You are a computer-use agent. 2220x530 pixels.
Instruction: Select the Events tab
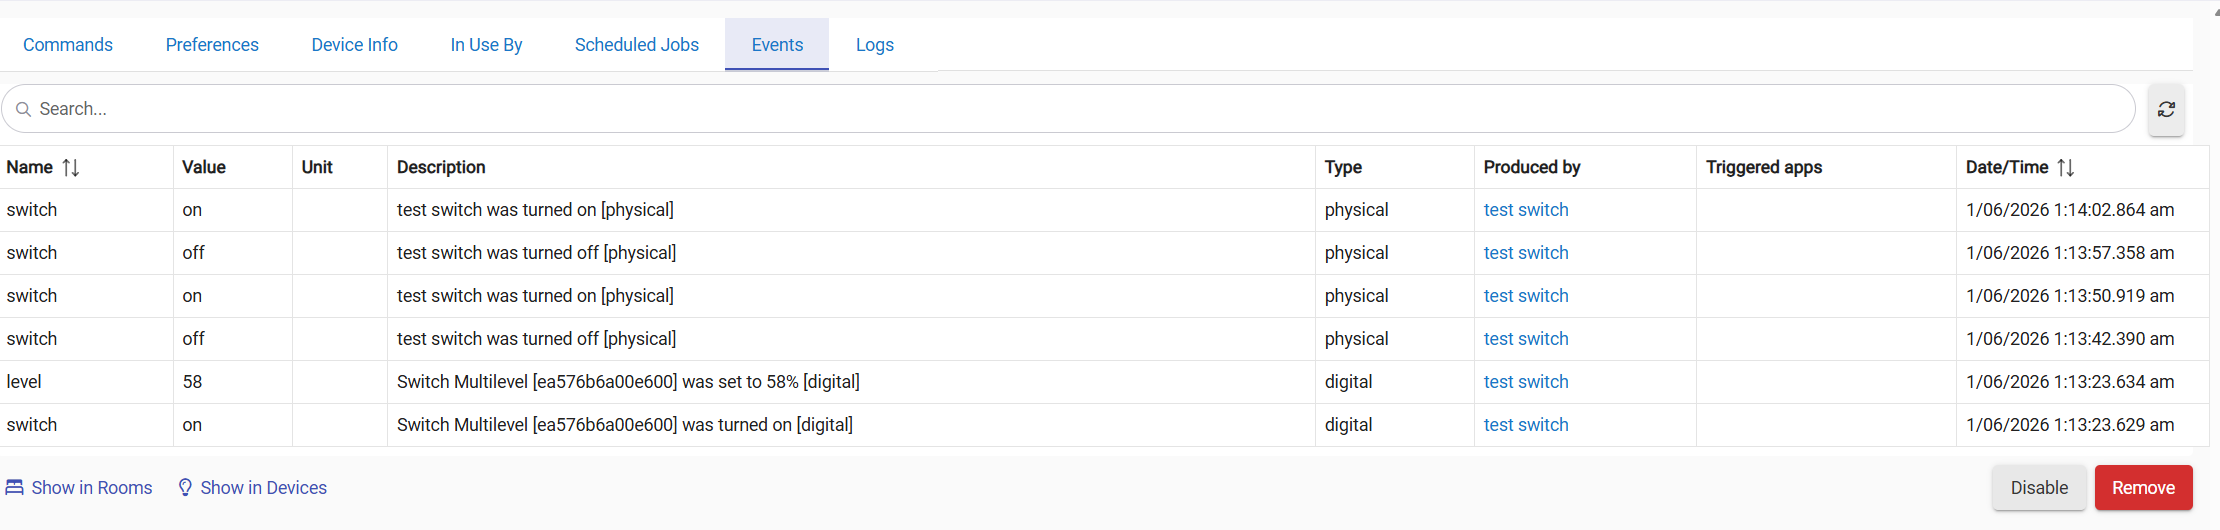click(777, 45)
